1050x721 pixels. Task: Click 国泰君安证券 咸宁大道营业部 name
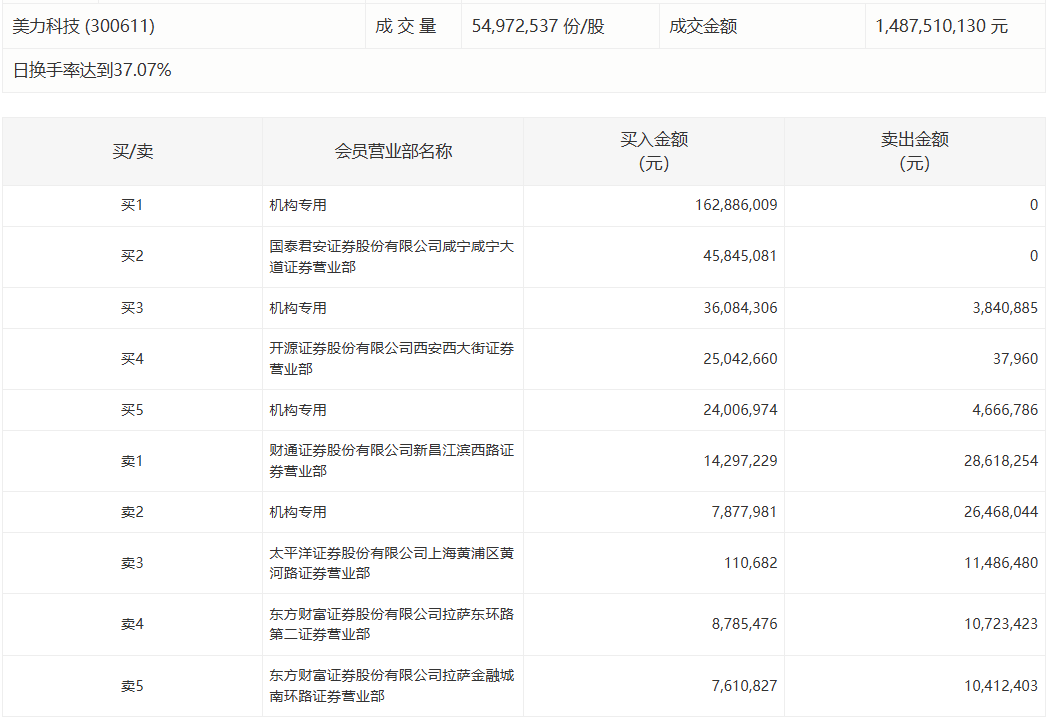(x=392, y=256)
